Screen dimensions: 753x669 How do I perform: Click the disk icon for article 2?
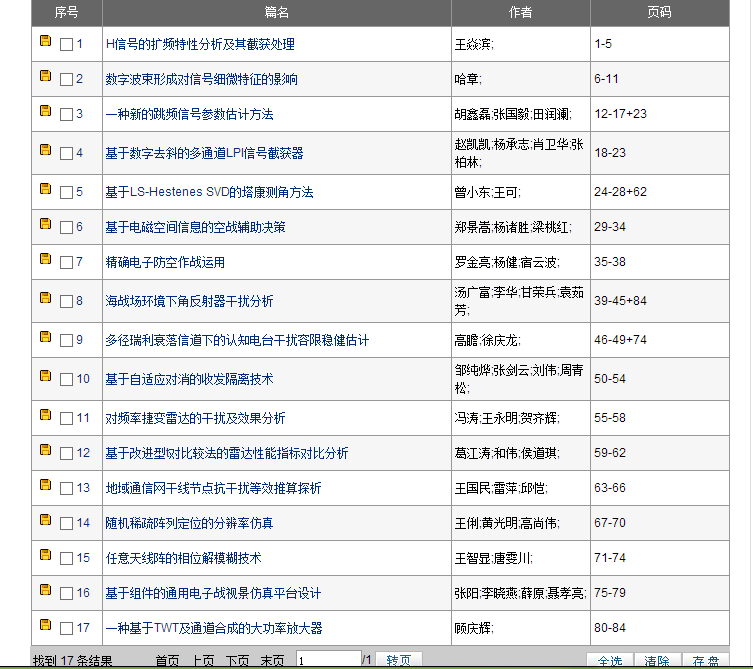click(x=46, y=76)
